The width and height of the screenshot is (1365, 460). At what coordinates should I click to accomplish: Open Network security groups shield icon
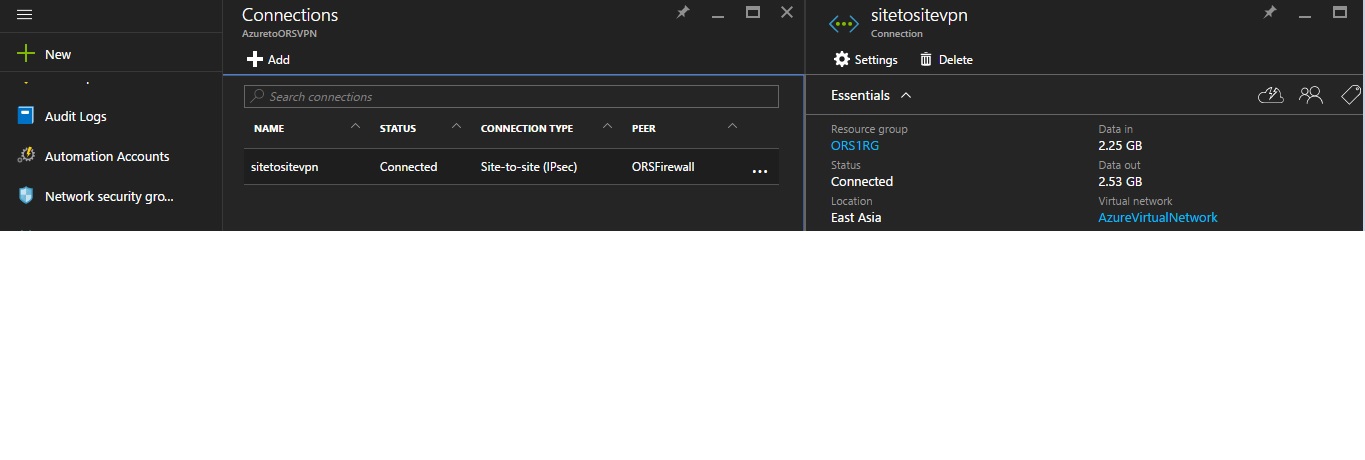point(26,196)
